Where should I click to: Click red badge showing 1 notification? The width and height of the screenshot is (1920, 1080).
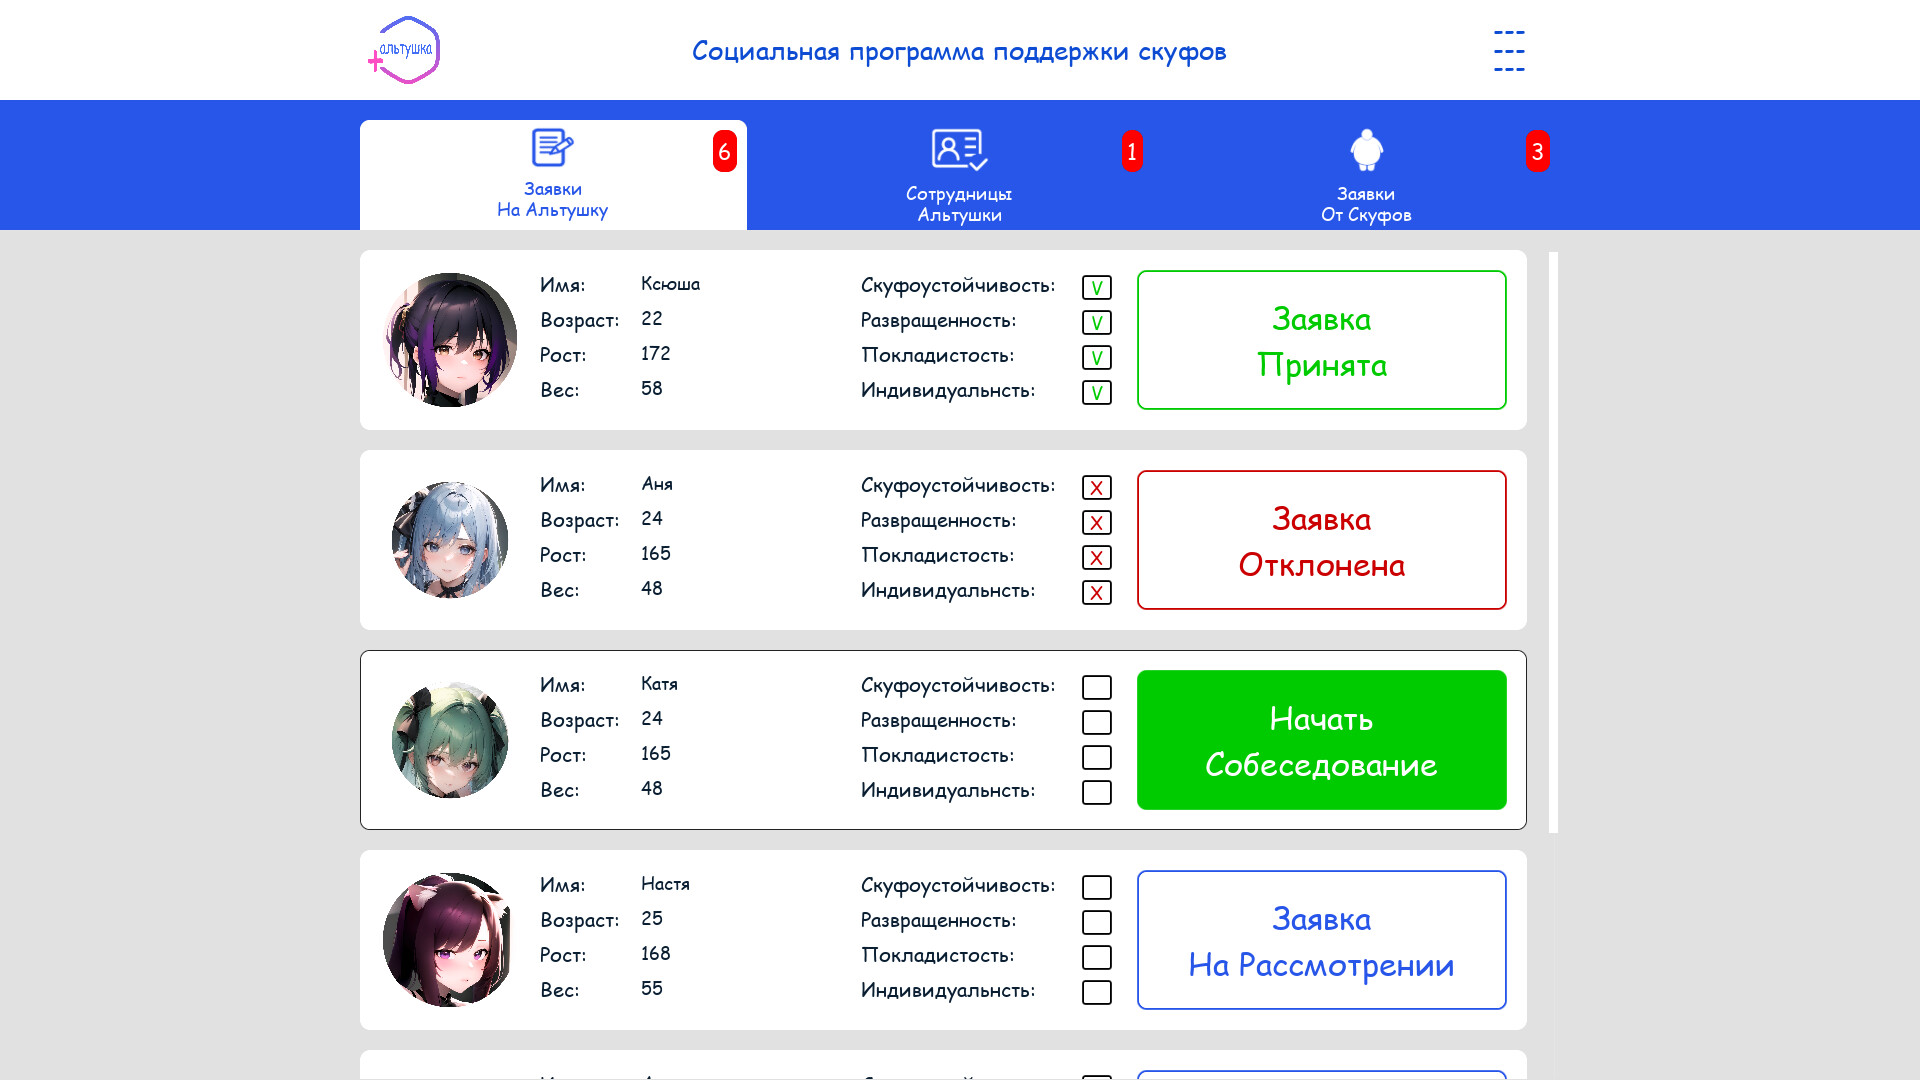tap(1131, 151)
